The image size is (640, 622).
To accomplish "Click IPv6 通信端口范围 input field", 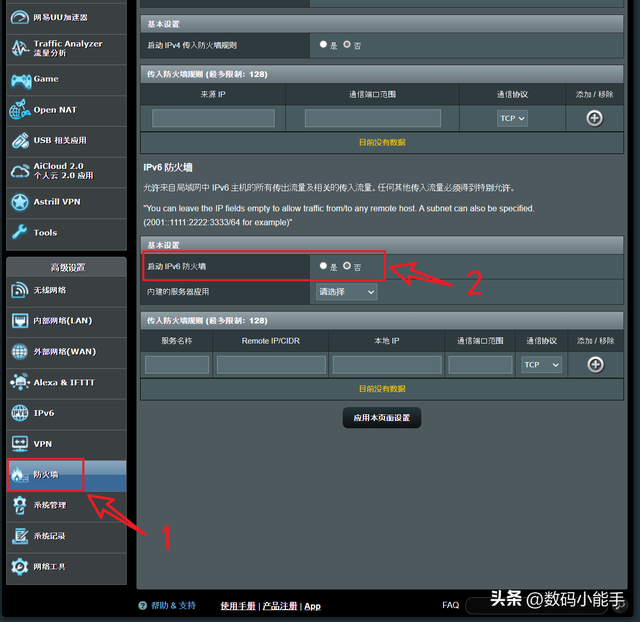I will [x=480, y=364].
